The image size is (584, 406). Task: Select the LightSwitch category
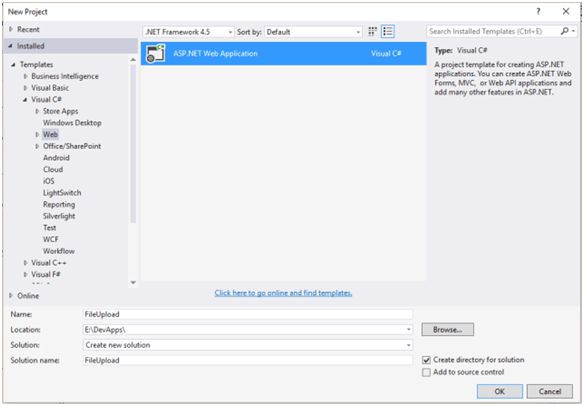[x=62, y=193]
